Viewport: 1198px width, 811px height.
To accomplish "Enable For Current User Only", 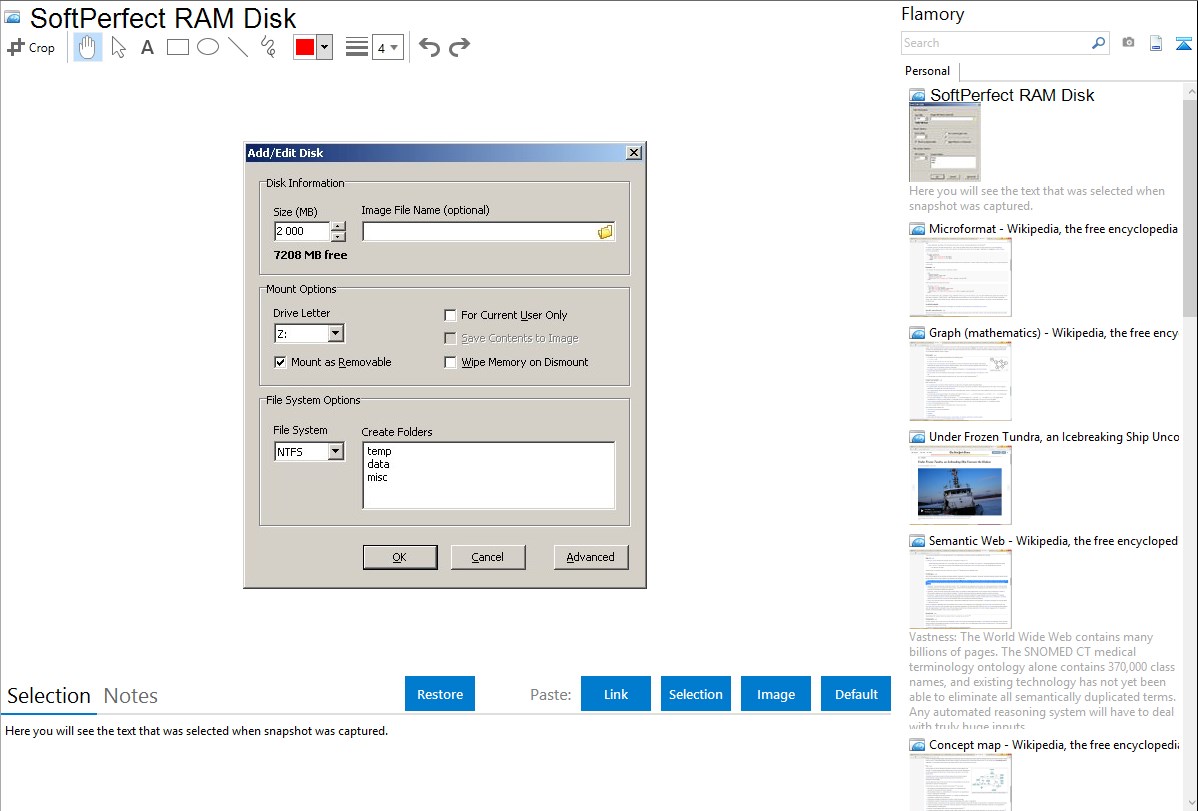I will tap(450, 315).
